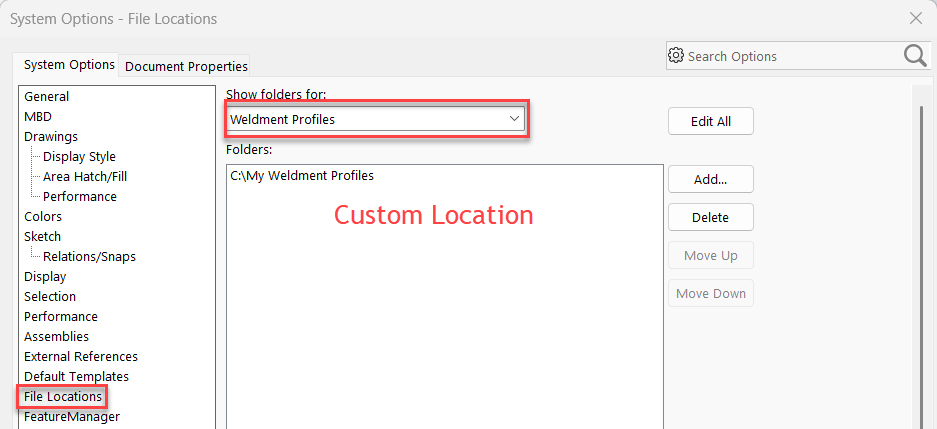Open the Show folders for dropdown
This screenshot has width=937, height=429.
click(376, 119)
